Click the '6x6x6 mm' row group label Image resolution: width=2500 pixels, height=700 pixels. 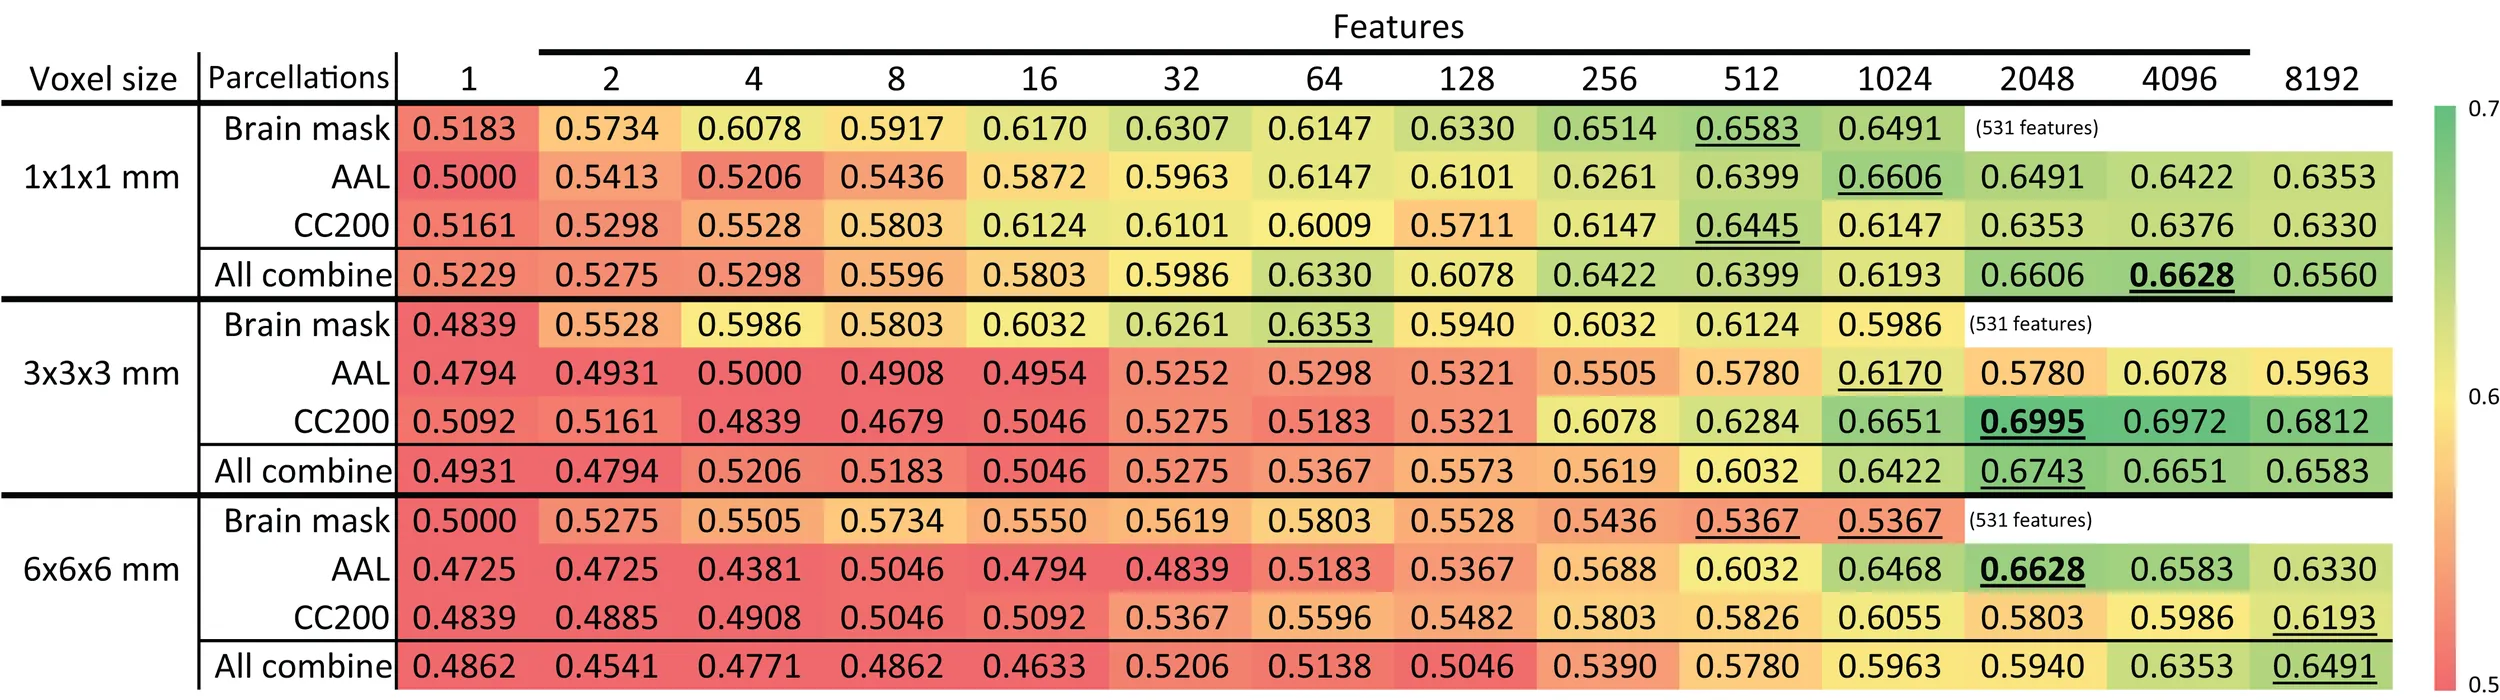101,570
